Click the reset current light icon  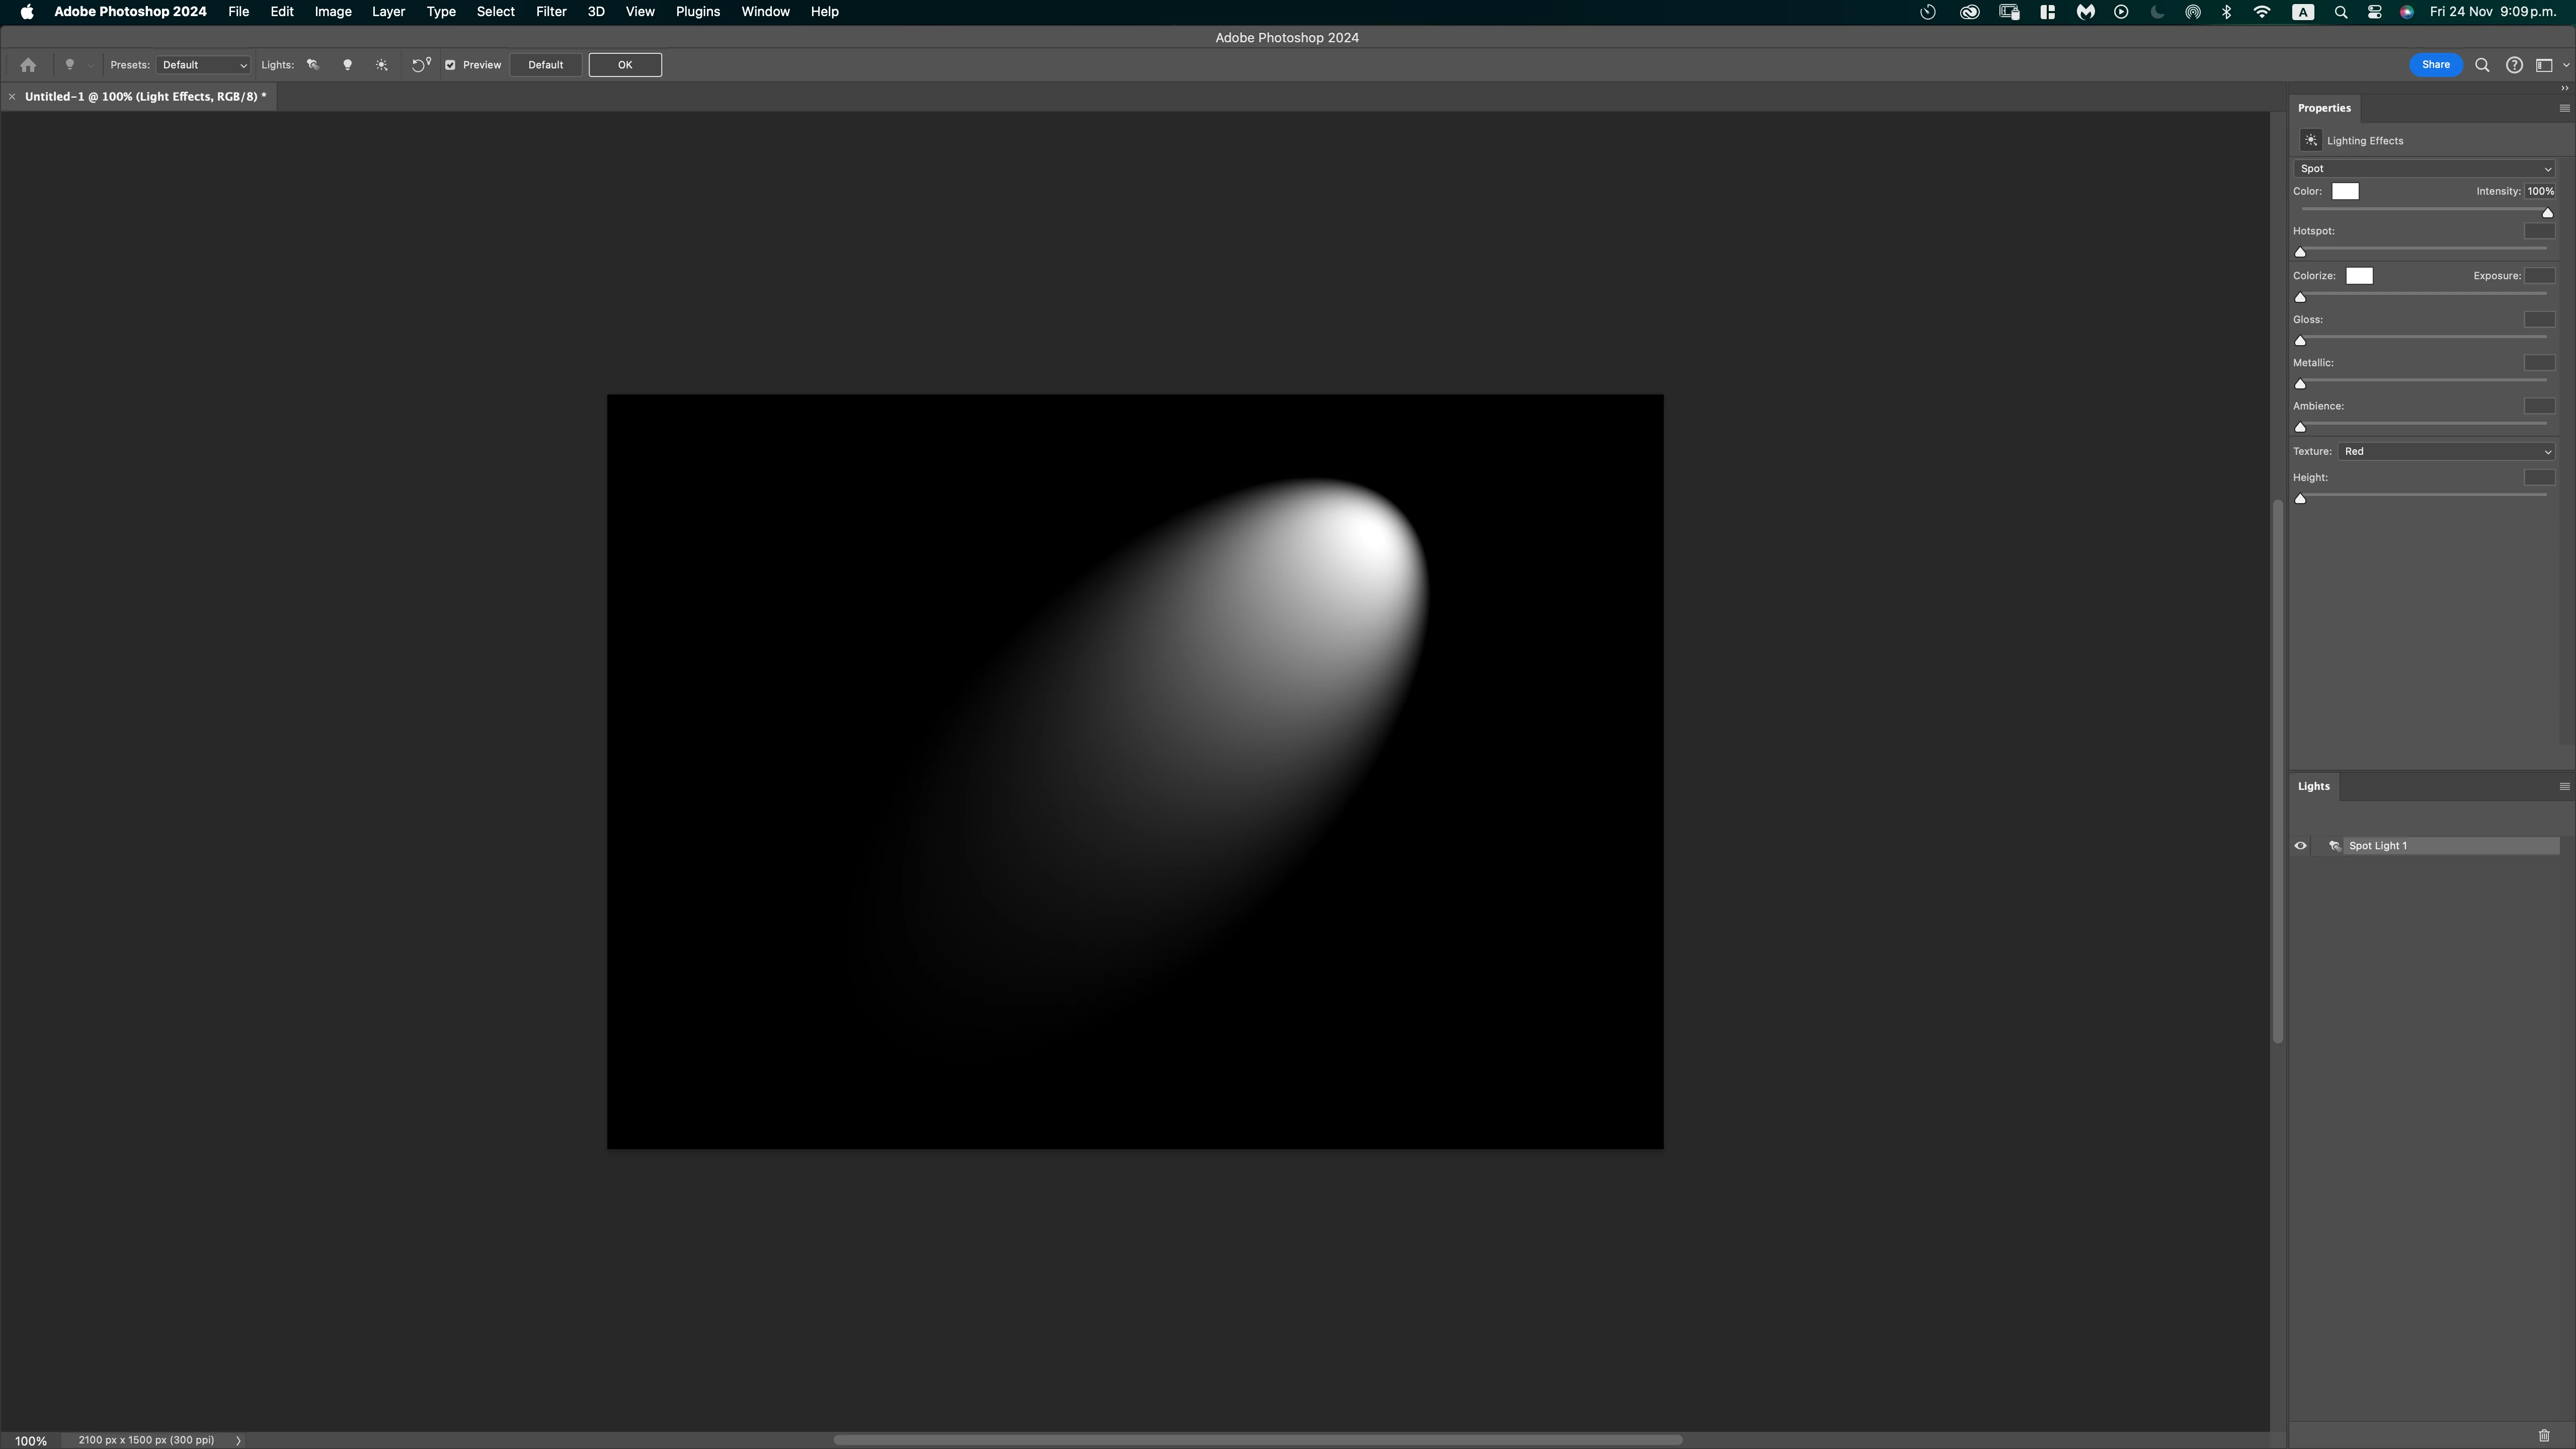(x=420, y=65)
